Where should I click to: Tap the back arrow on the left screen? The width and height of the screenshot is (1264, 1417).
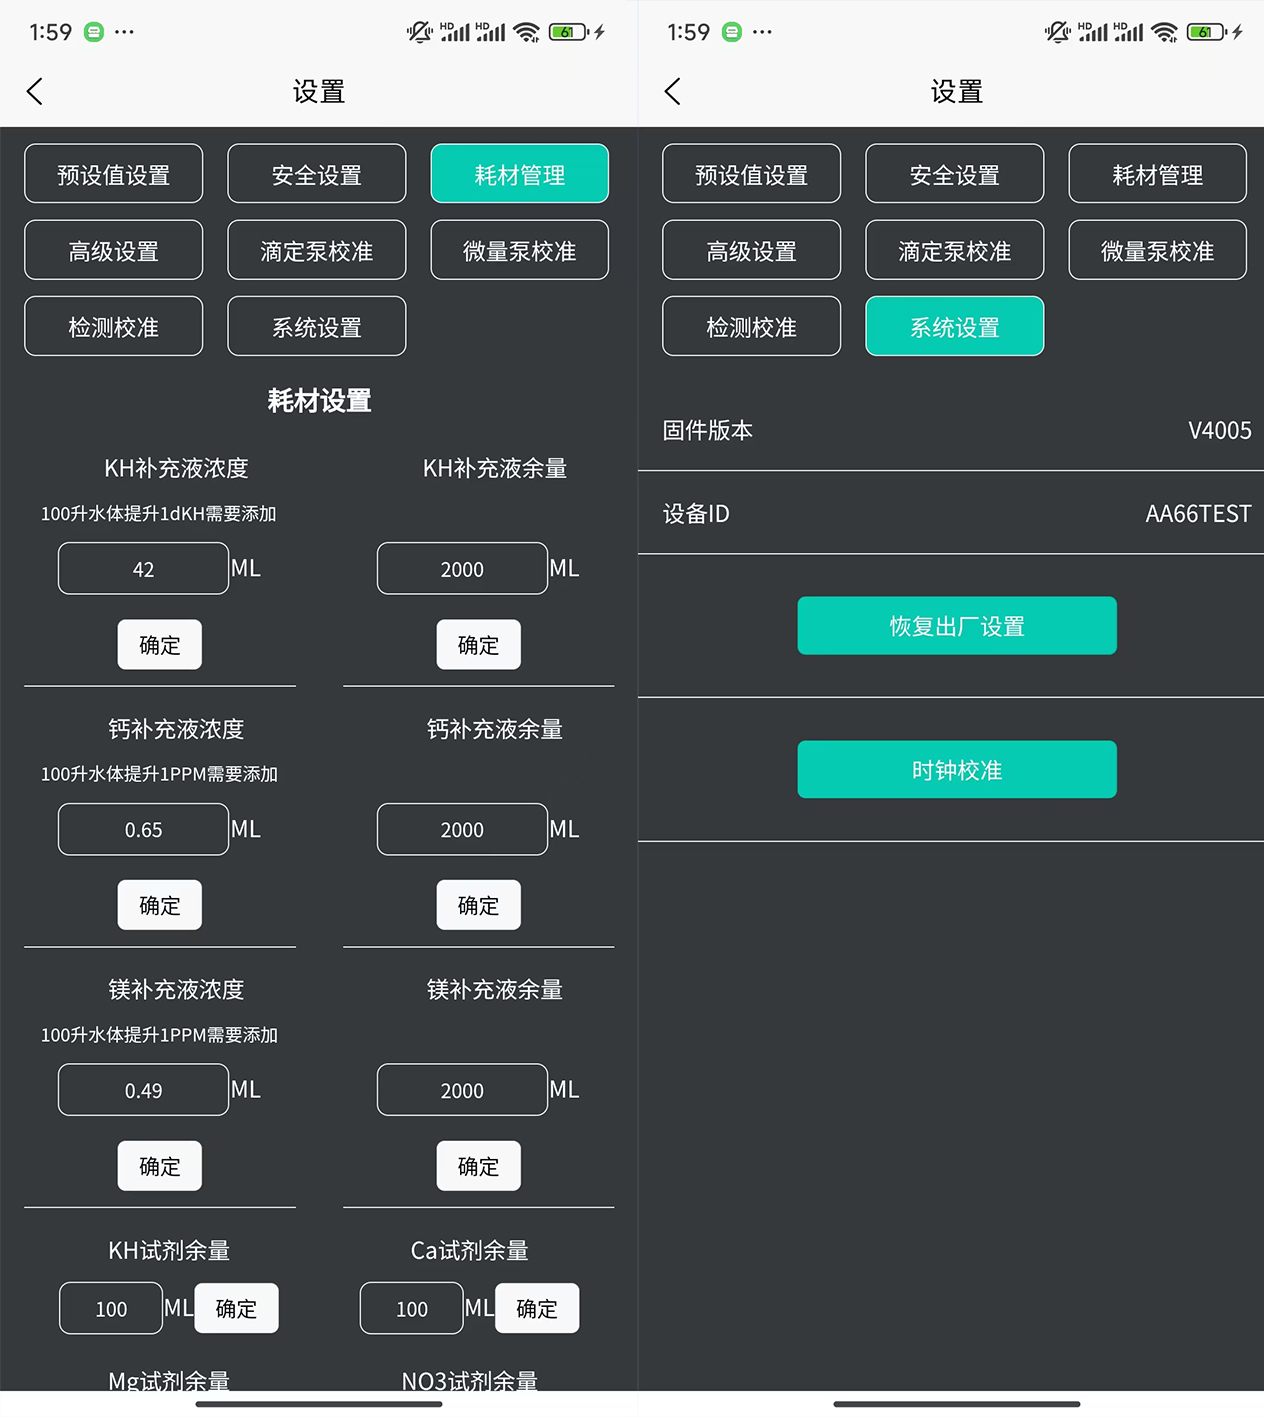(35, 92)
